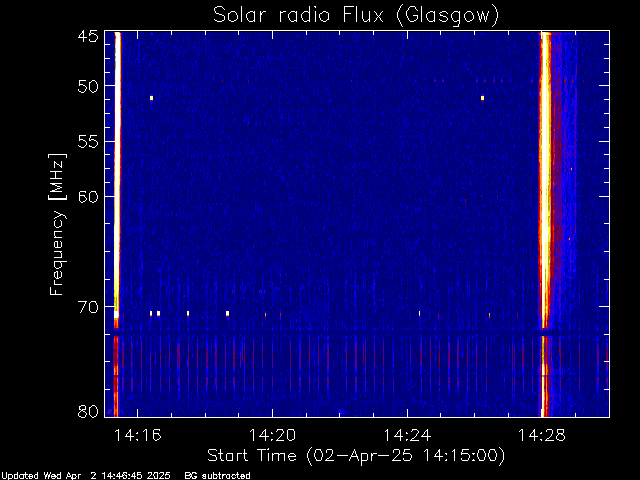Click the 'Updated Wed Apr 2 14:46:45 2025' text
Viewport: 640px width, 480px height.
[x=86, y=476]
